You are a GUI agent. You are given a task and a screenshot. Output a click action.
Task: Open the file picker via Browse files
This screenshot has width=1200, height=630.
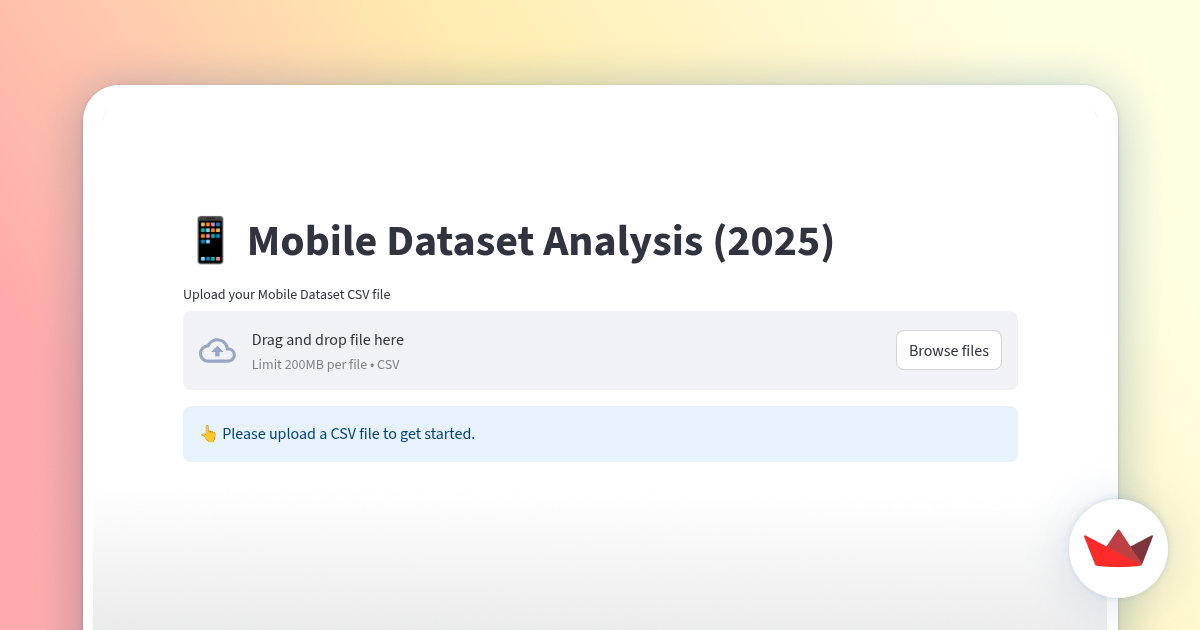pos(948,350)
